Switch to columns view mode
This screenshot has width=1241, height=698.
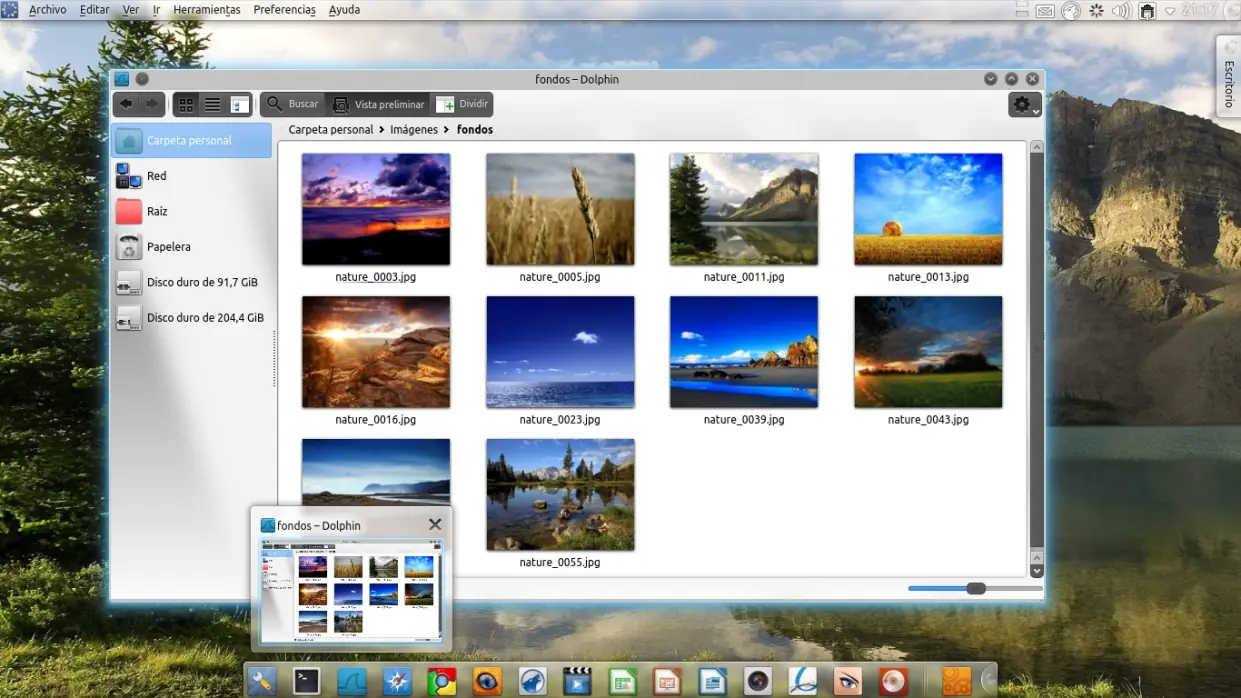click(x=239, y=104)
